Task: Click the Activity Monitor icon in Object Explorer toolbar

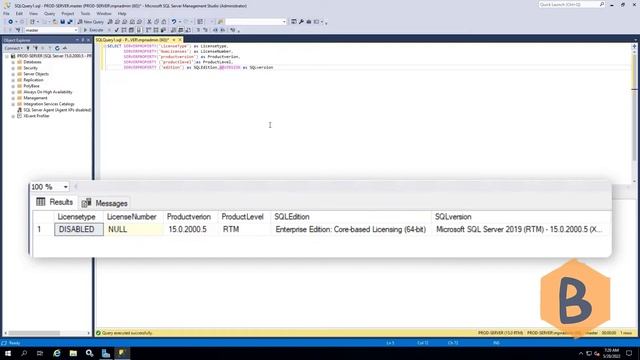Action: 64,48
